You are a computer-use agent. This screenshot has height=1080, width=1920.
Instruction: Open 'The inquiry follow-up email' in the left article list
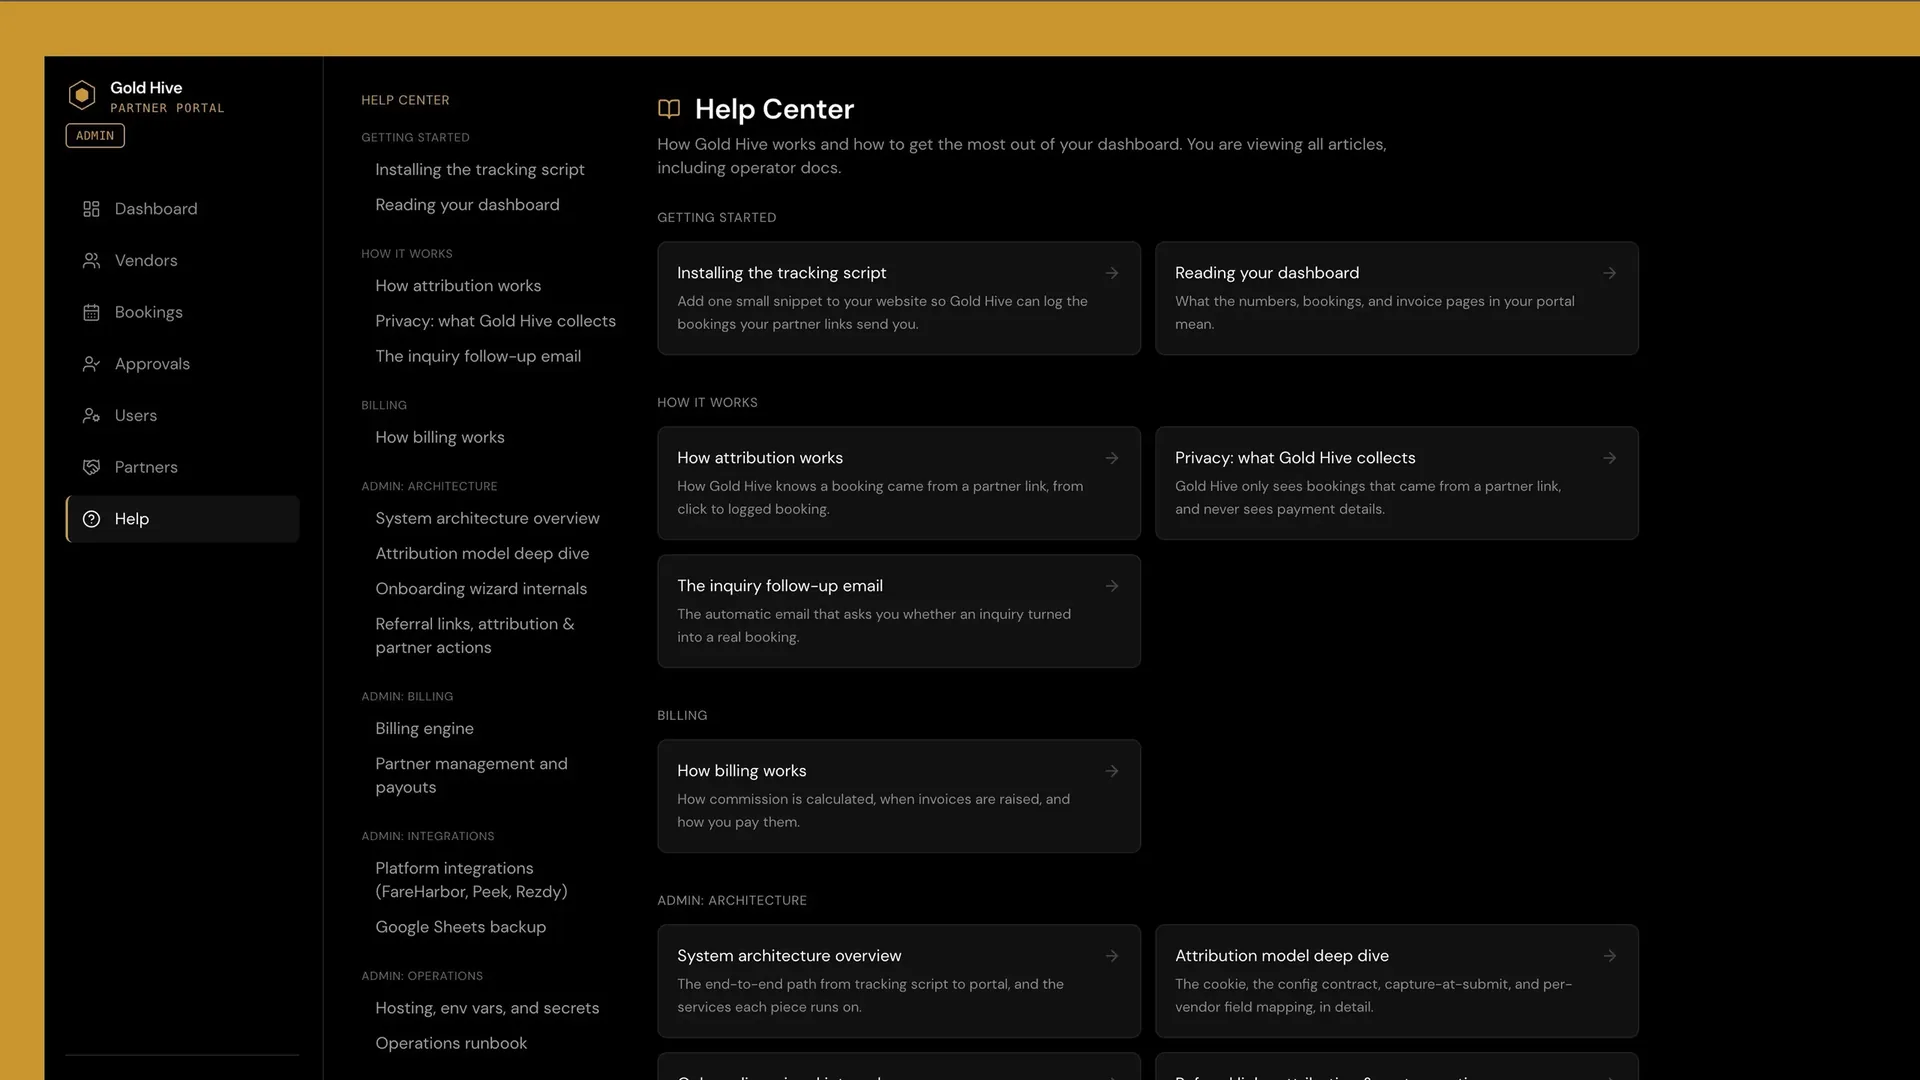pos(478,356)
